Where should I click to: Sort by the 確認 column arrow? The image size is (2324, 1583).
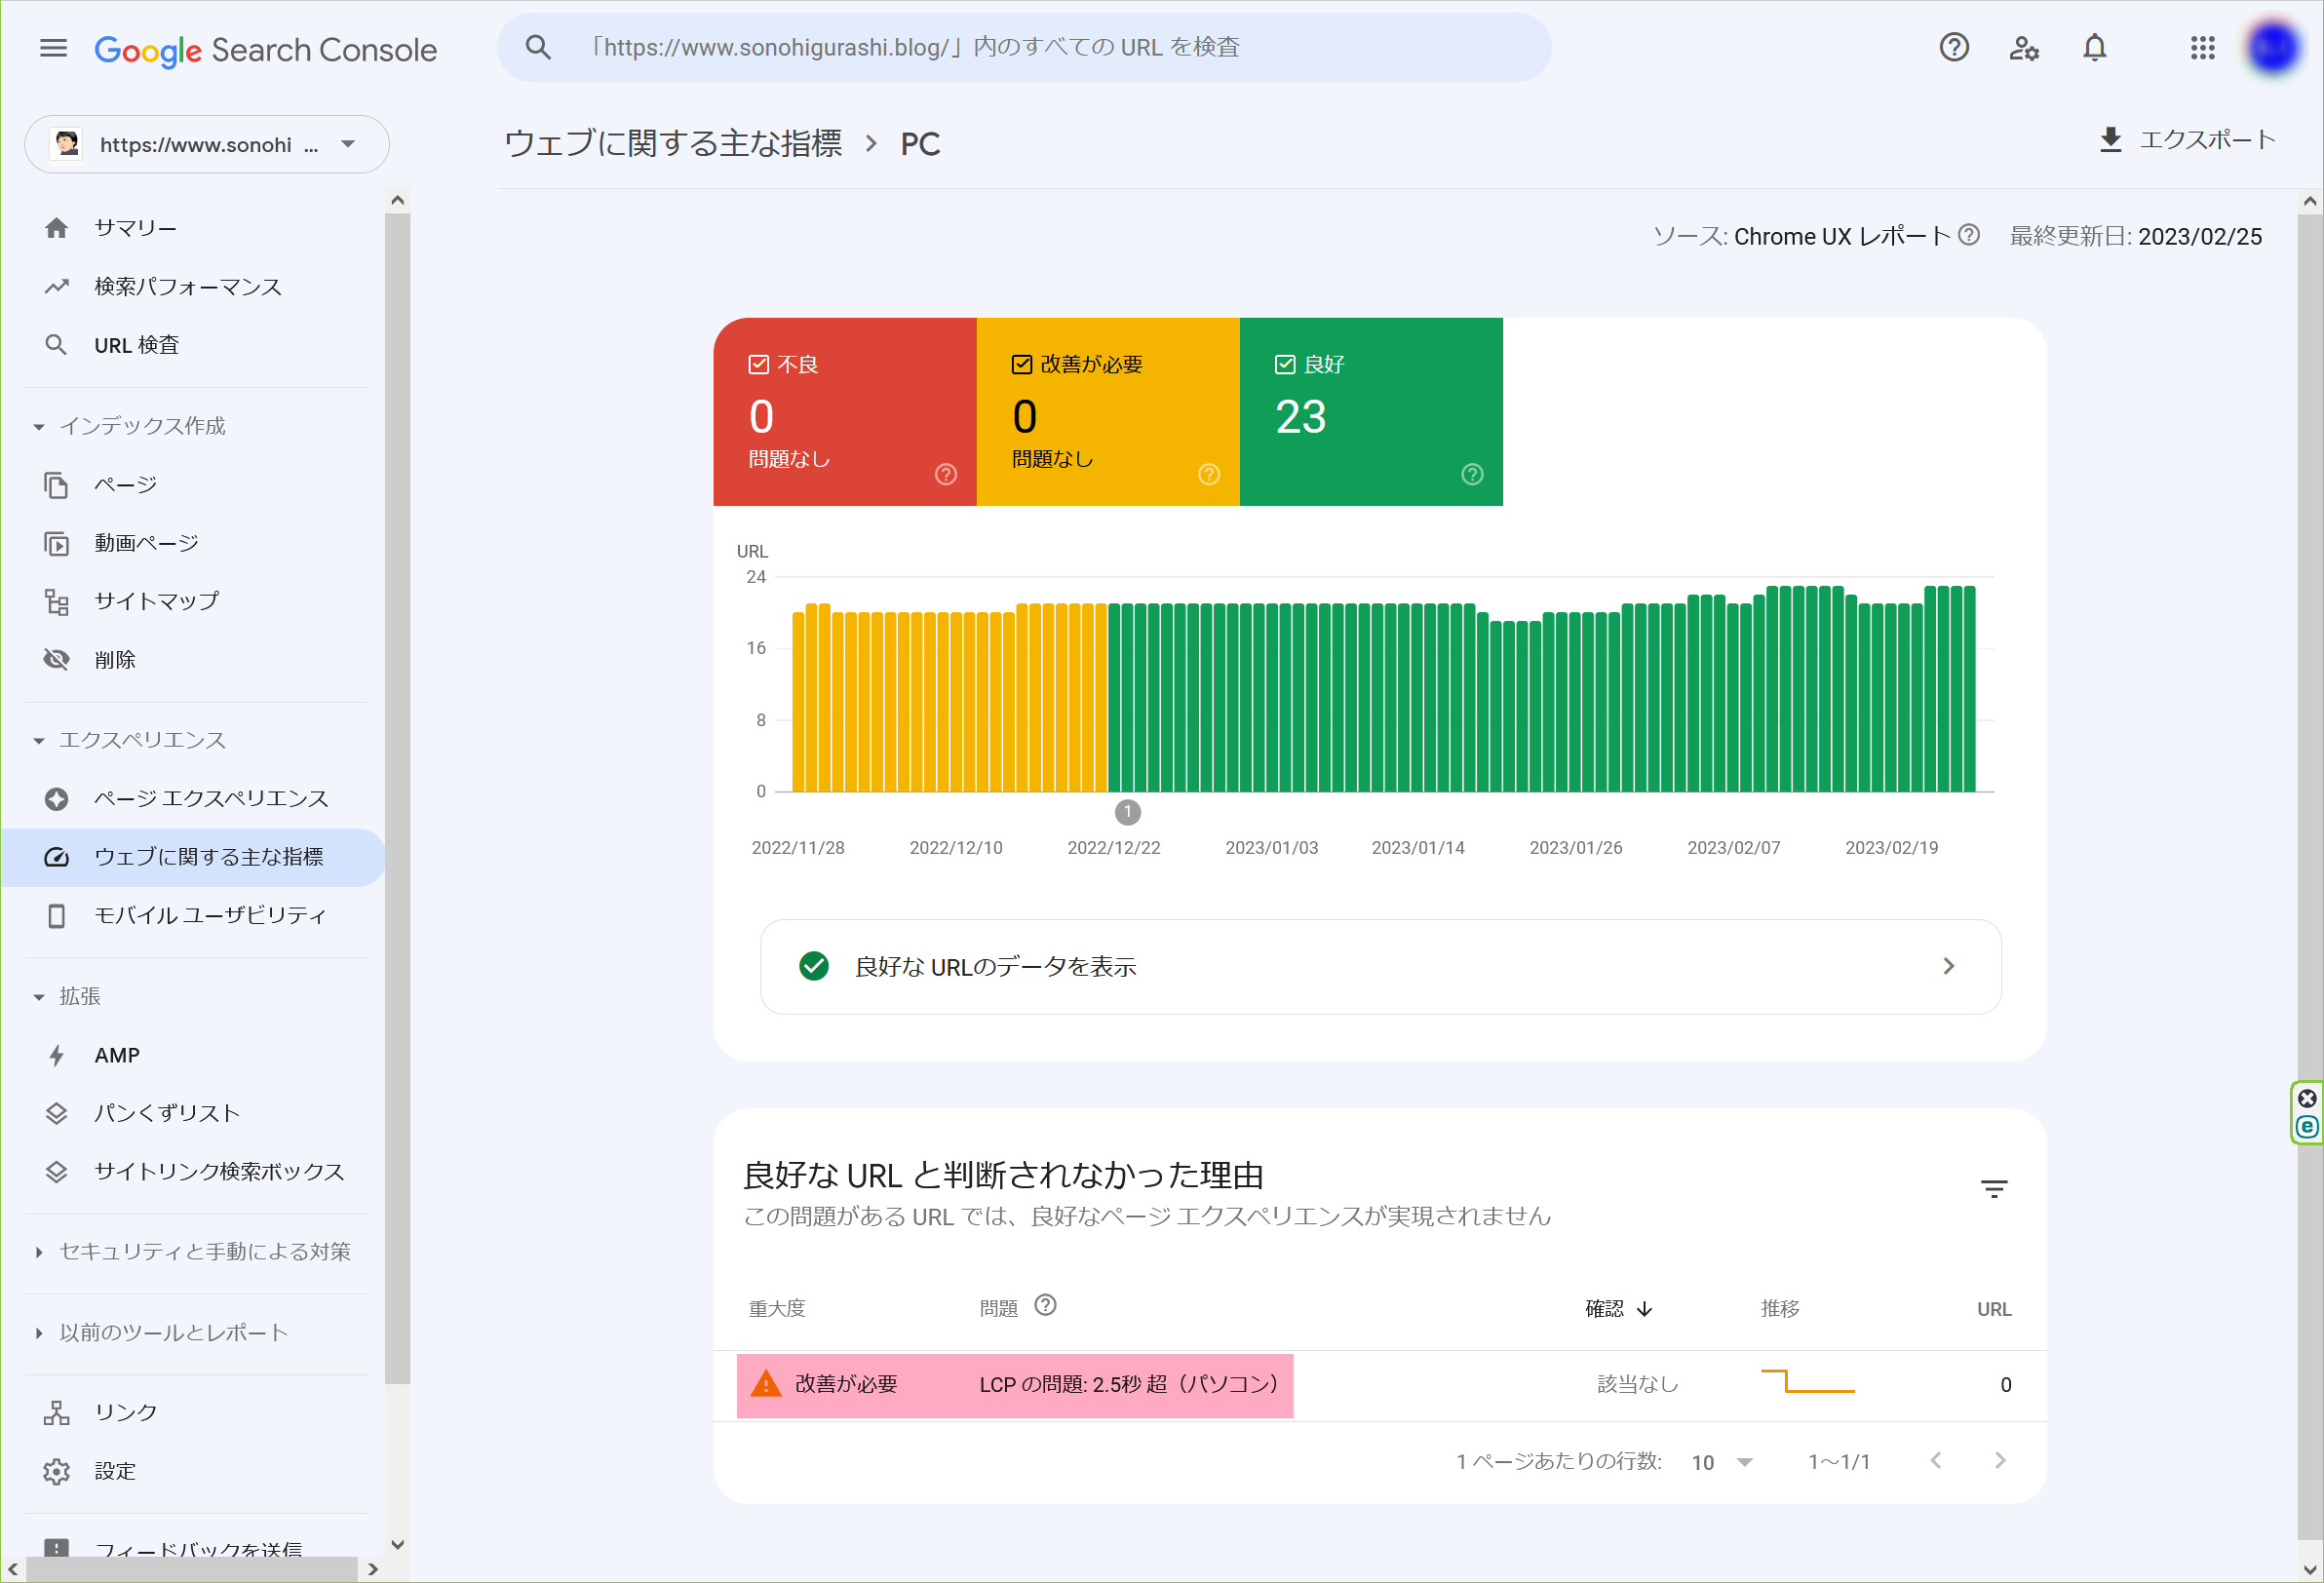[1644, 1309]
